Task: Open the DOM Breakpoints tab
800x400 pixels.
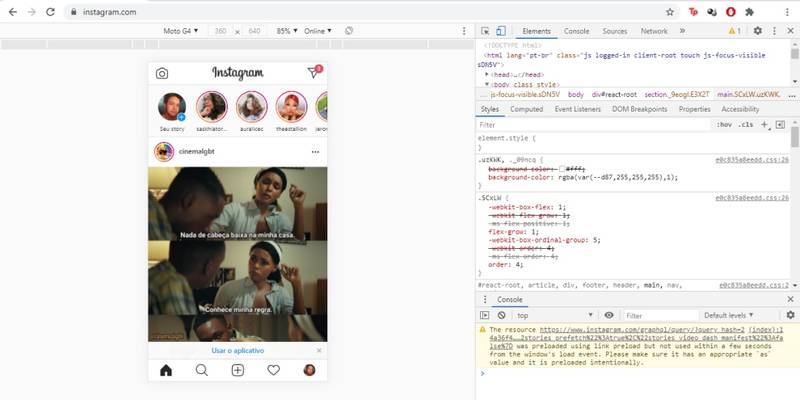Action: click(x=640, y=109)
